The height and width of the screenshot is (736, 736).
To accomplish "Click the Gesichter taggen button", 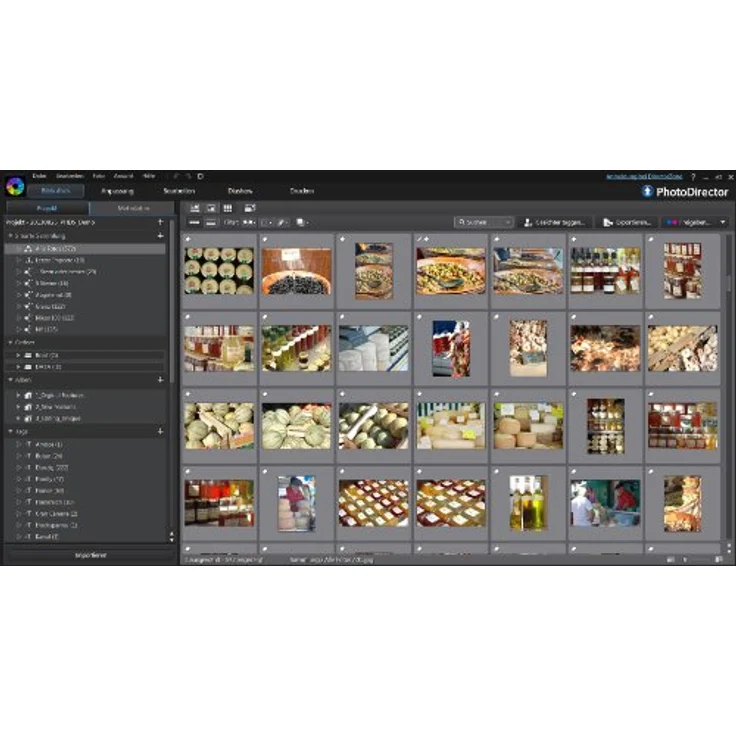I will pos(555,222).
